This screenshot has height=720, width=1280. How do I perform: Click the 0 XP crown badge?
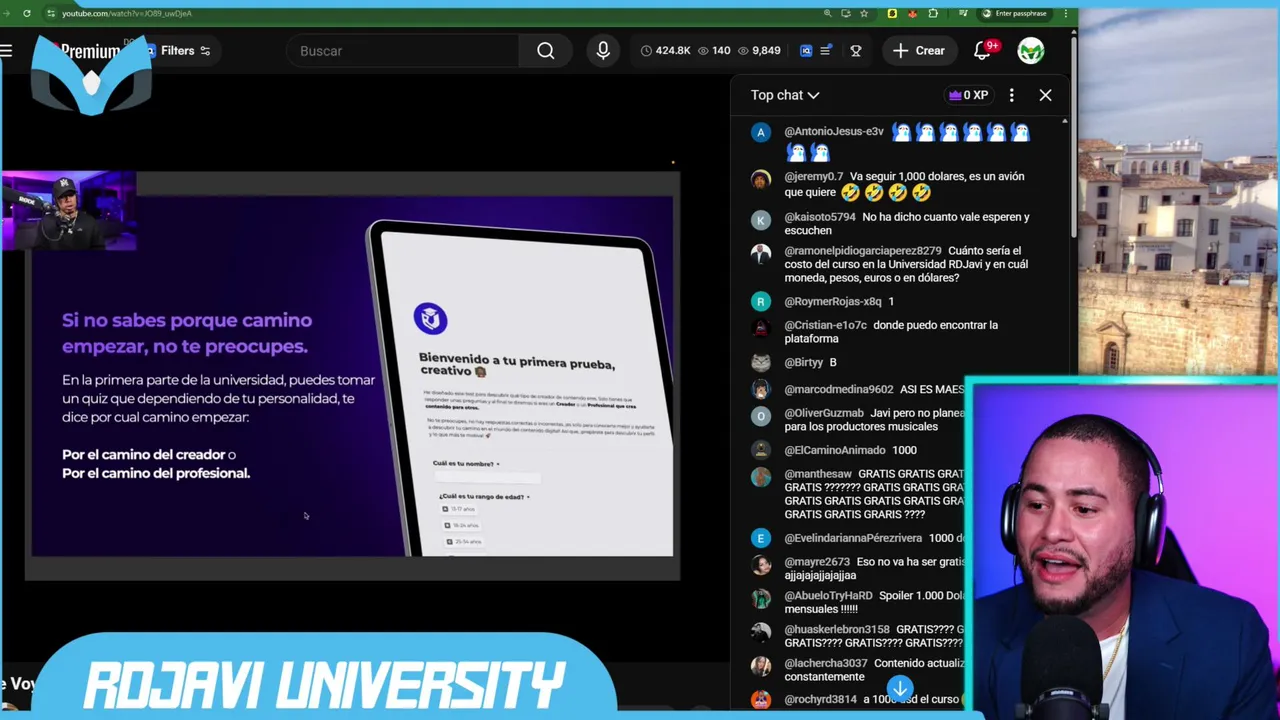point(968,95)
